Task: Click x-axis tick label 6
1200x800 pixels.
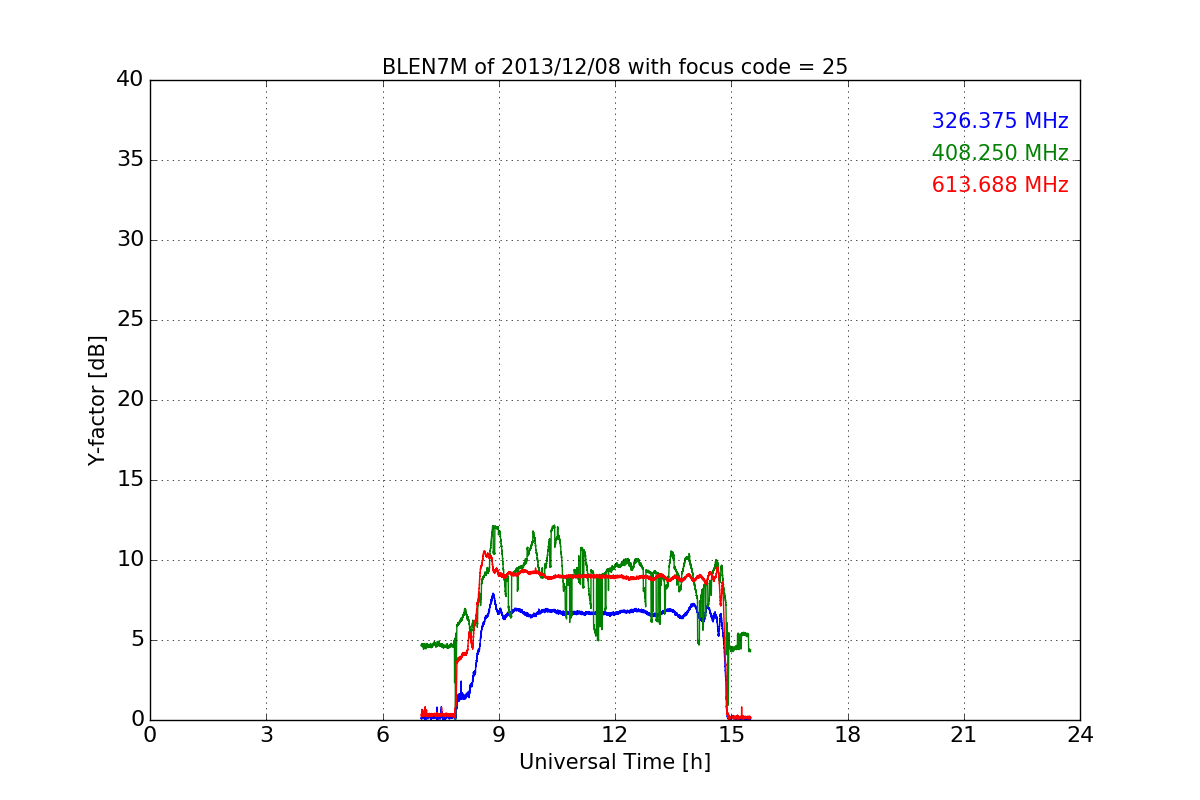Action: [x=383, y=735]
